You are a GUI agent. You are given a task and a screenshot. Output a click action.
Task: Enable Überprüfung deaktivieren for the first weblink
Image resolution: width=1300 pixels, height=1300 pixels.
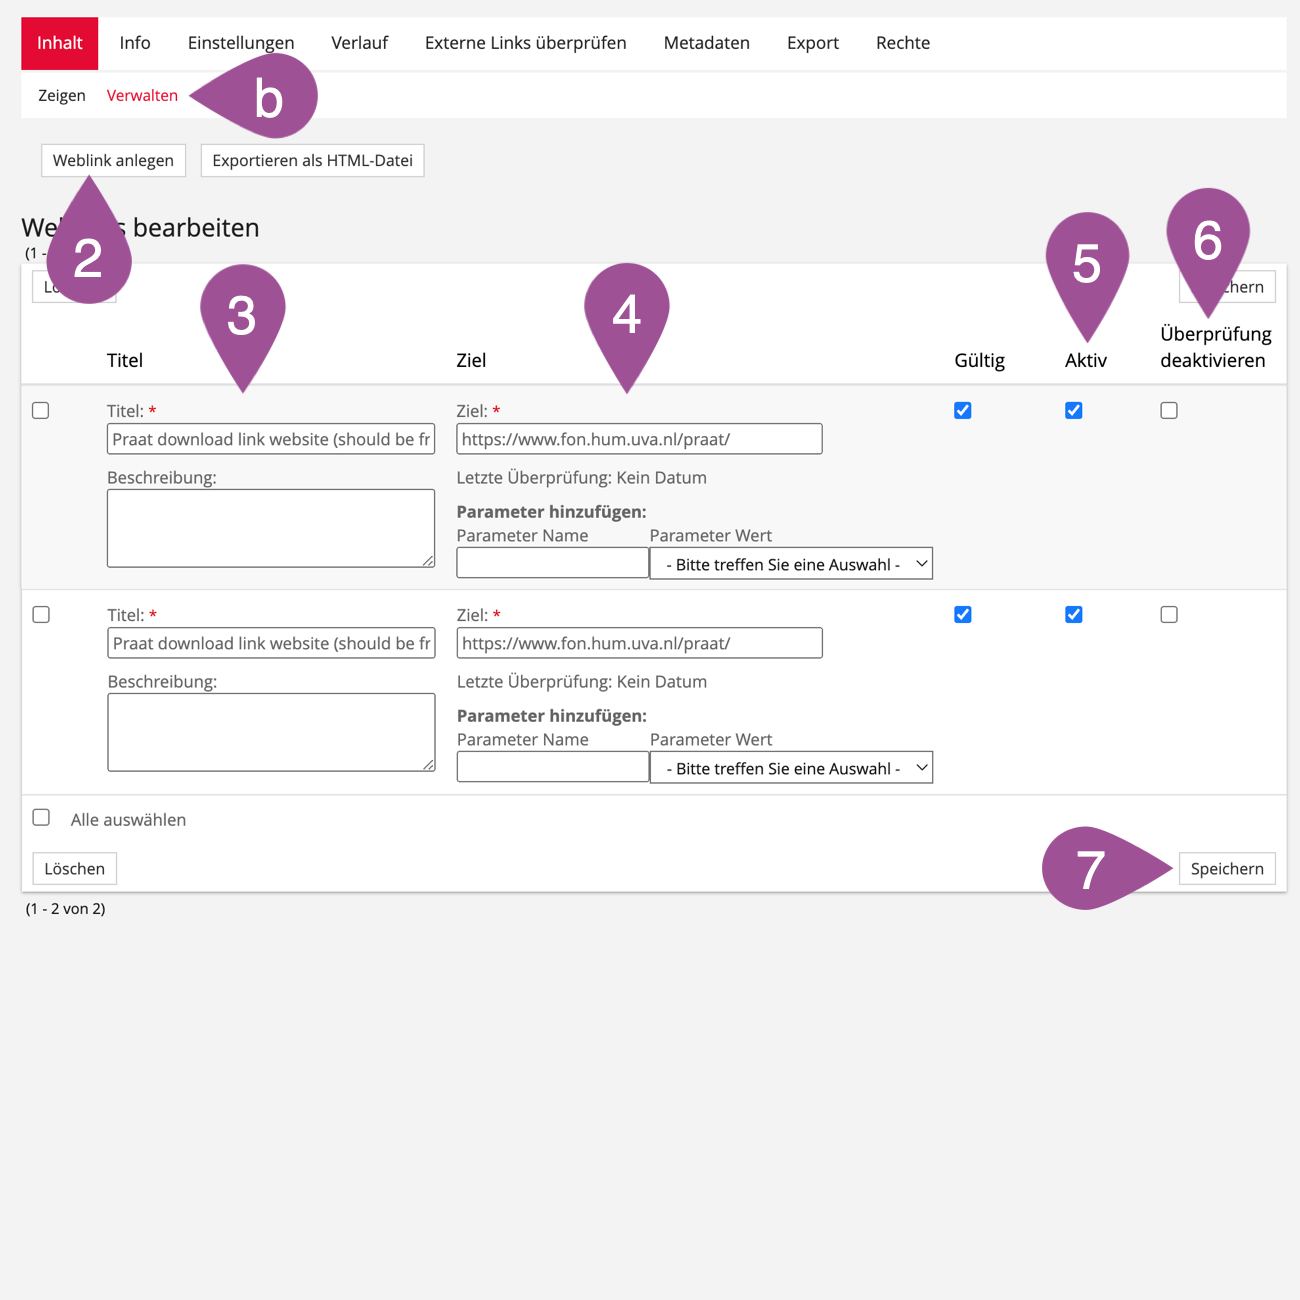[1168, 411]
